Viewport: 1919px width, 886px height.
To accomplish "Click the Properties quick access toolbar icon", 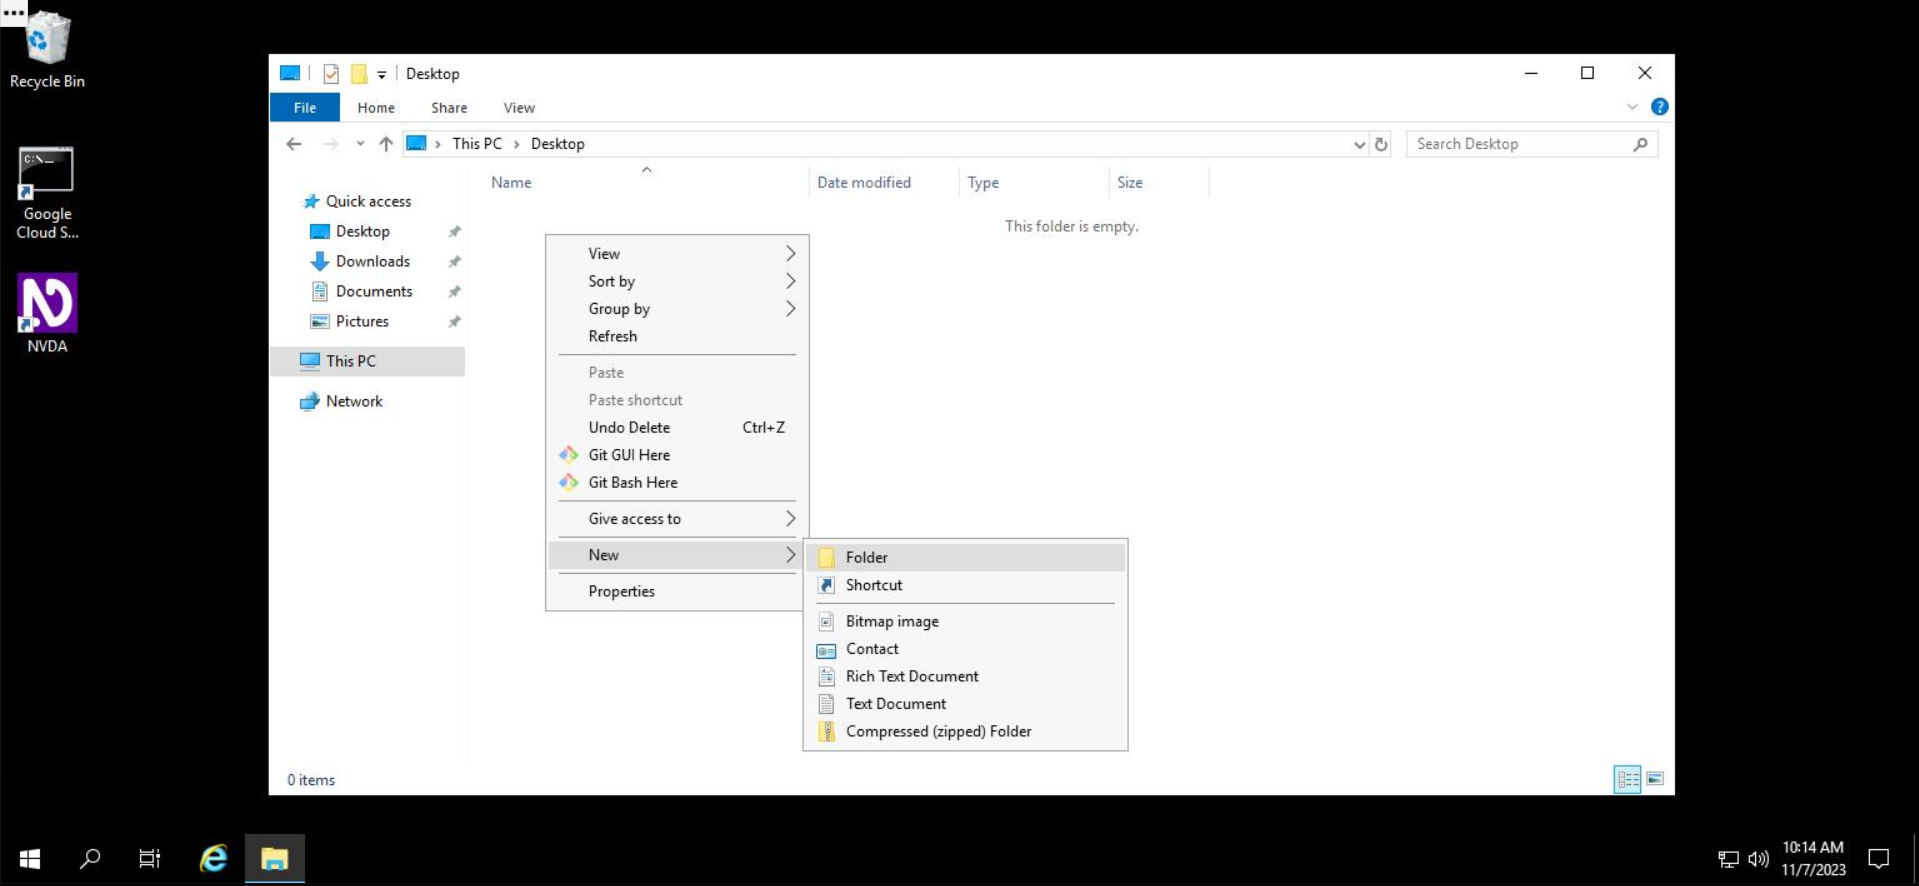I will tap(331, 74).
